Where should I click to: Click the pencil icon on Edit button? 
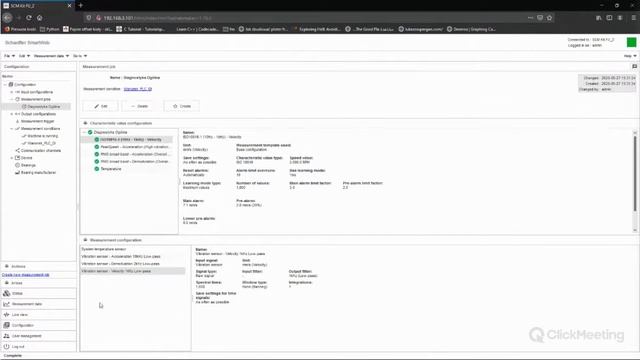96,106
